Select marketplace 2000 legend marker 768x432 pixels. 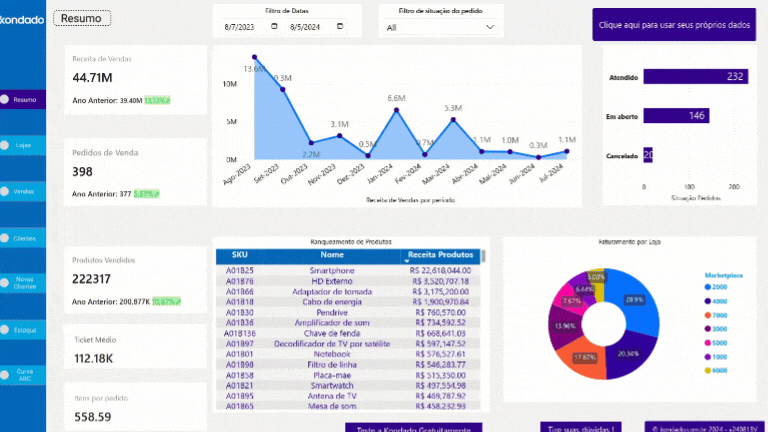click(707, 286)
